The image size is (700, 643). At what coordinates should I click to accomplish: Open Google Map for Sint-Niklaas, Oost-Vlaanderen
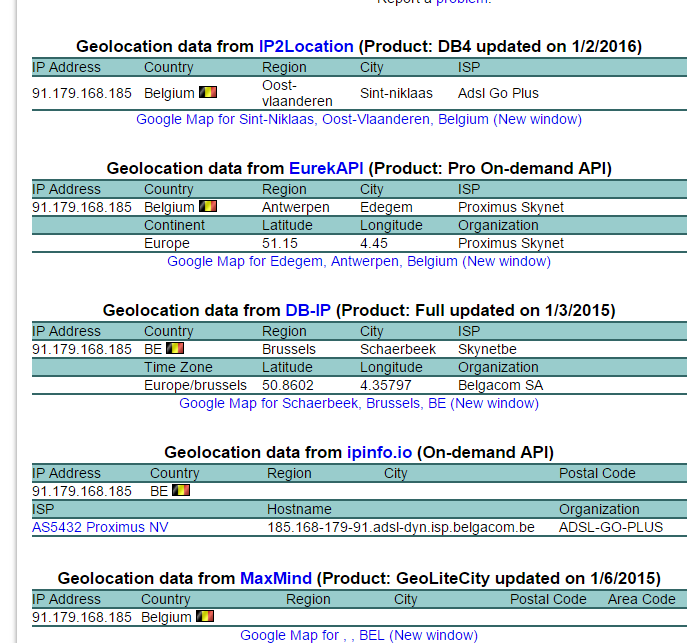359,119
